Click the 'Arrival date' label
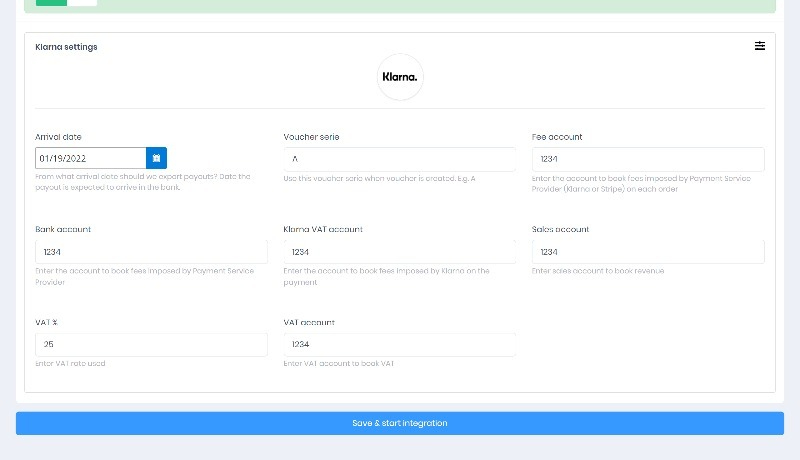 58,137
